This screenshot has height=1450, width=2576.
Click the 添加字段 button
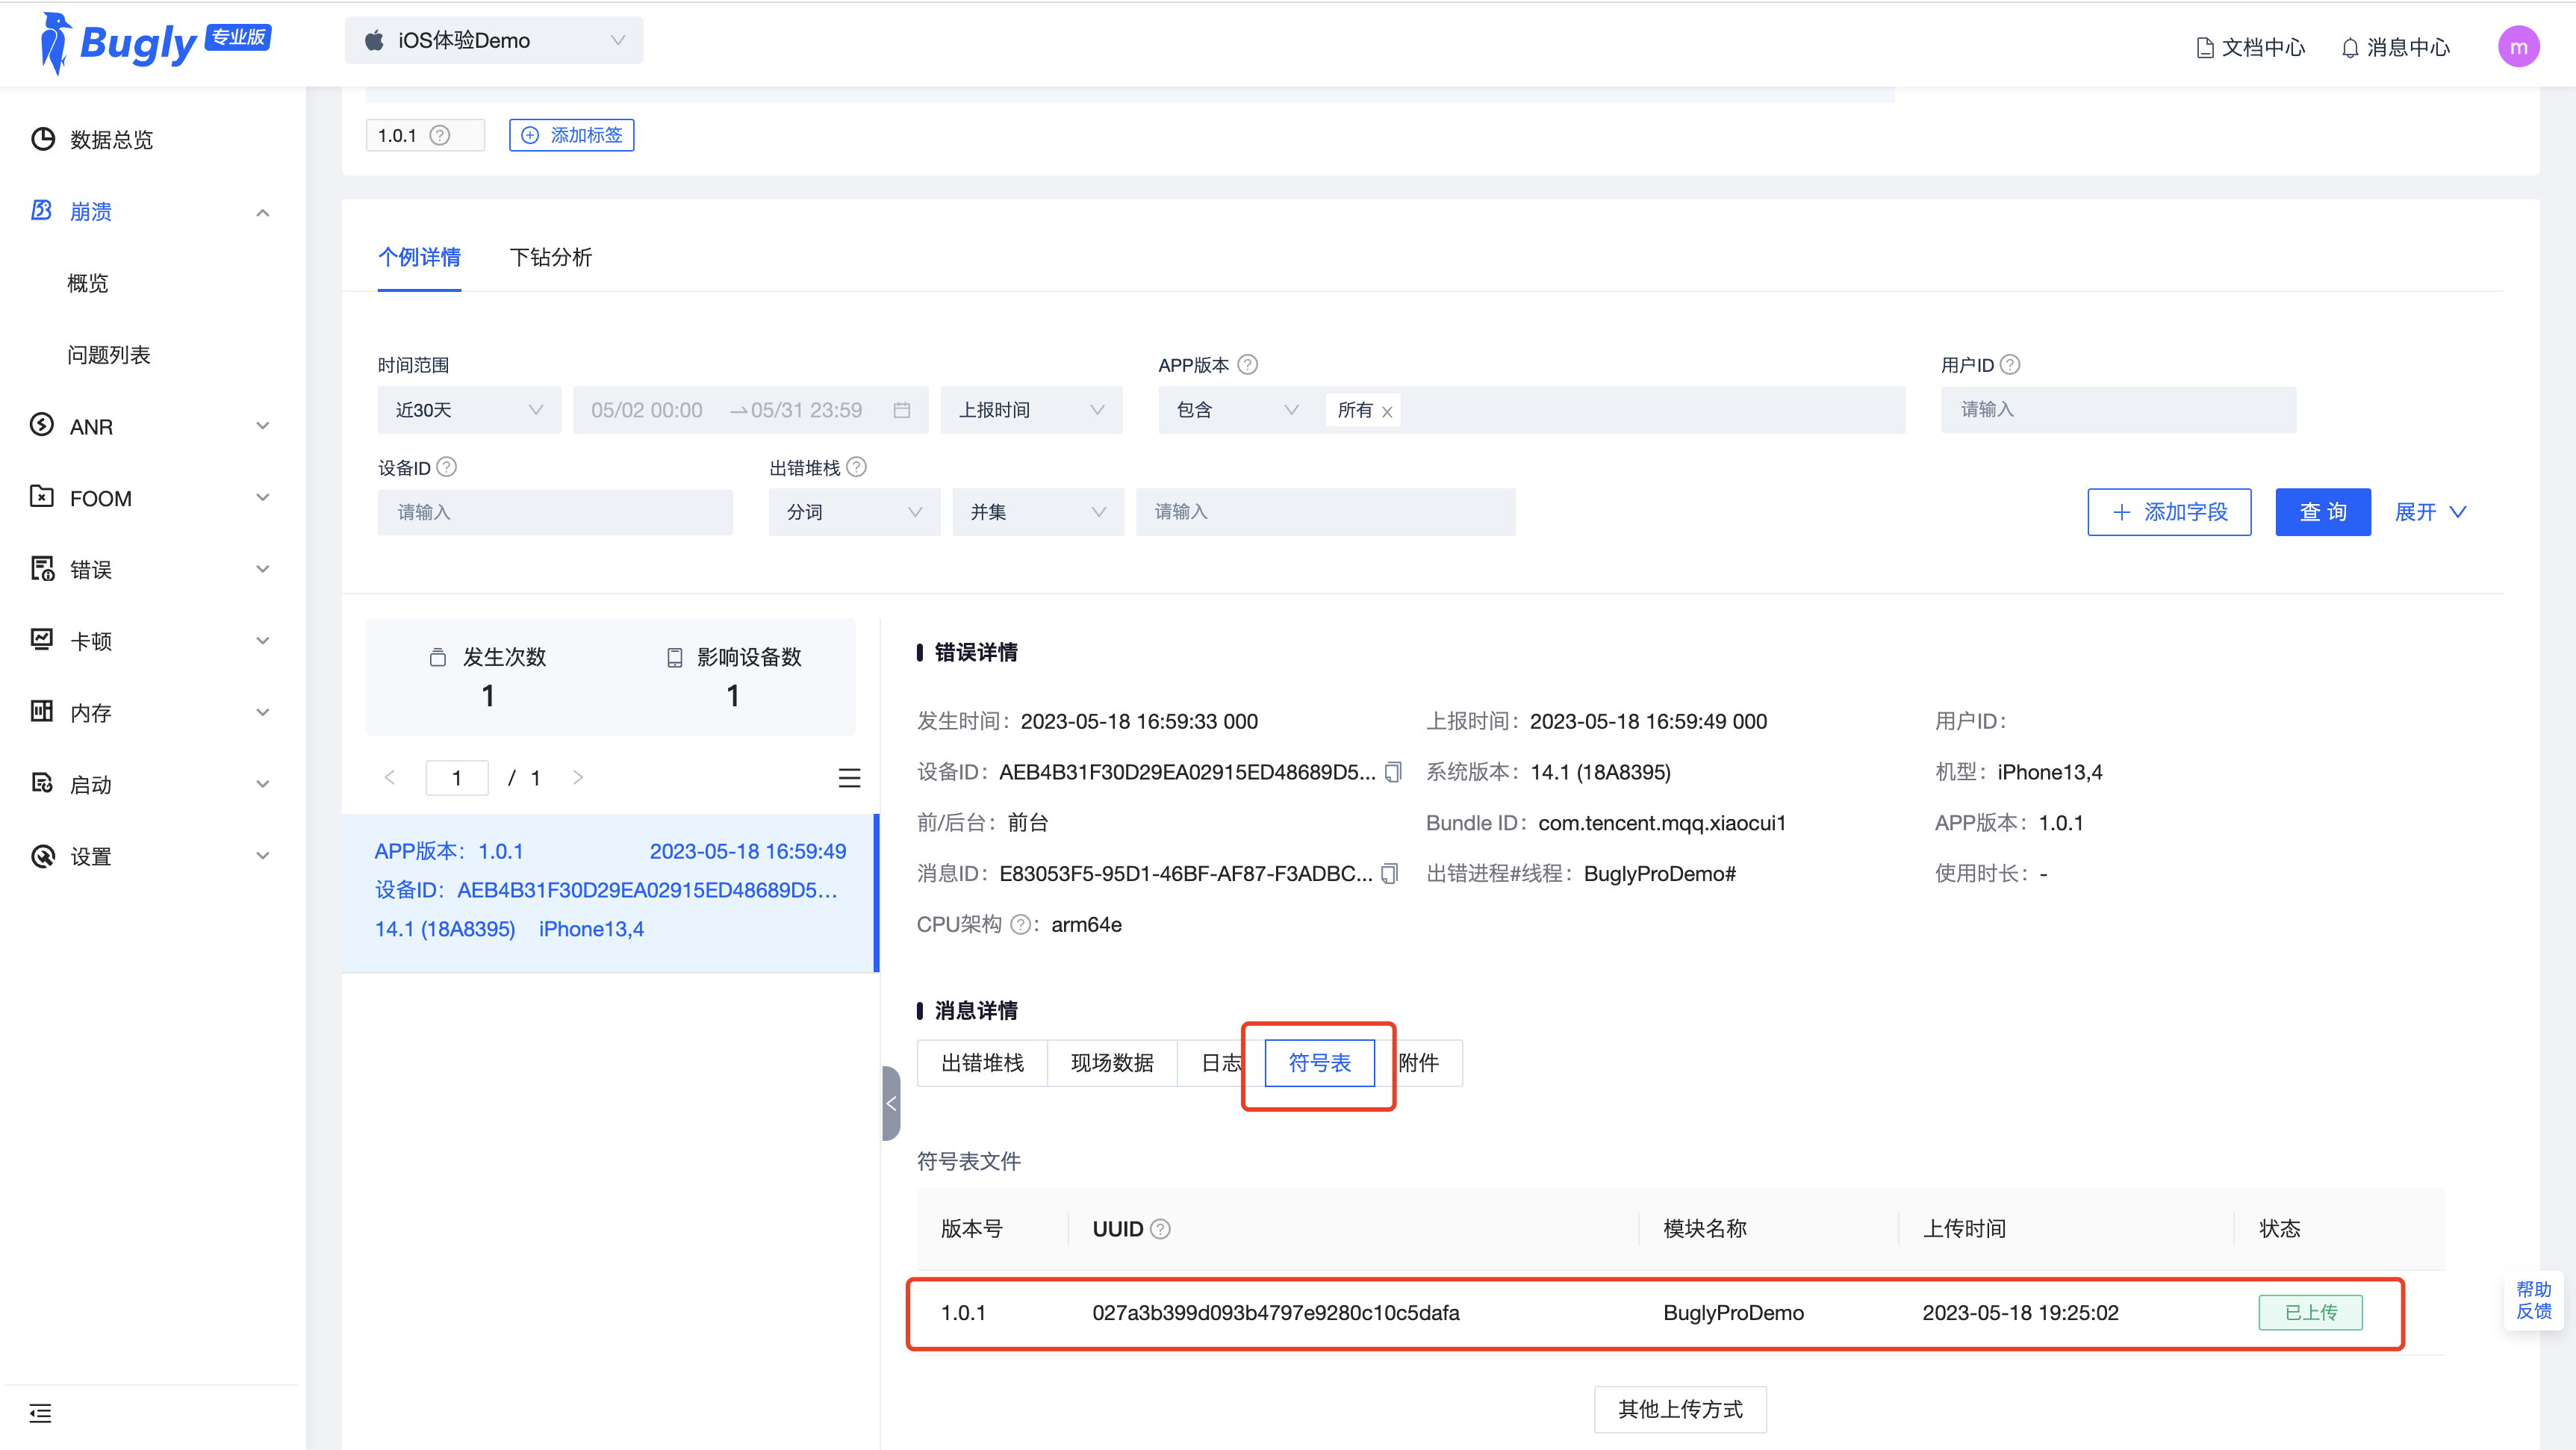click(x=2170, y=512)
